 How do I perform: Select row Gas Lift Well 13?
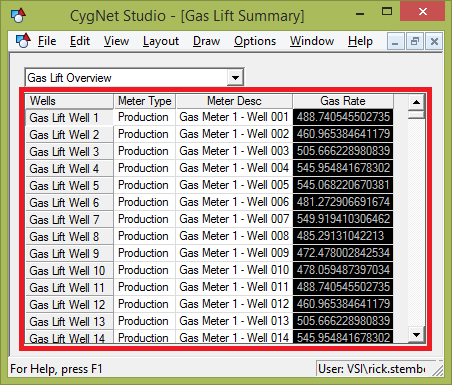(x=69, y=322)
